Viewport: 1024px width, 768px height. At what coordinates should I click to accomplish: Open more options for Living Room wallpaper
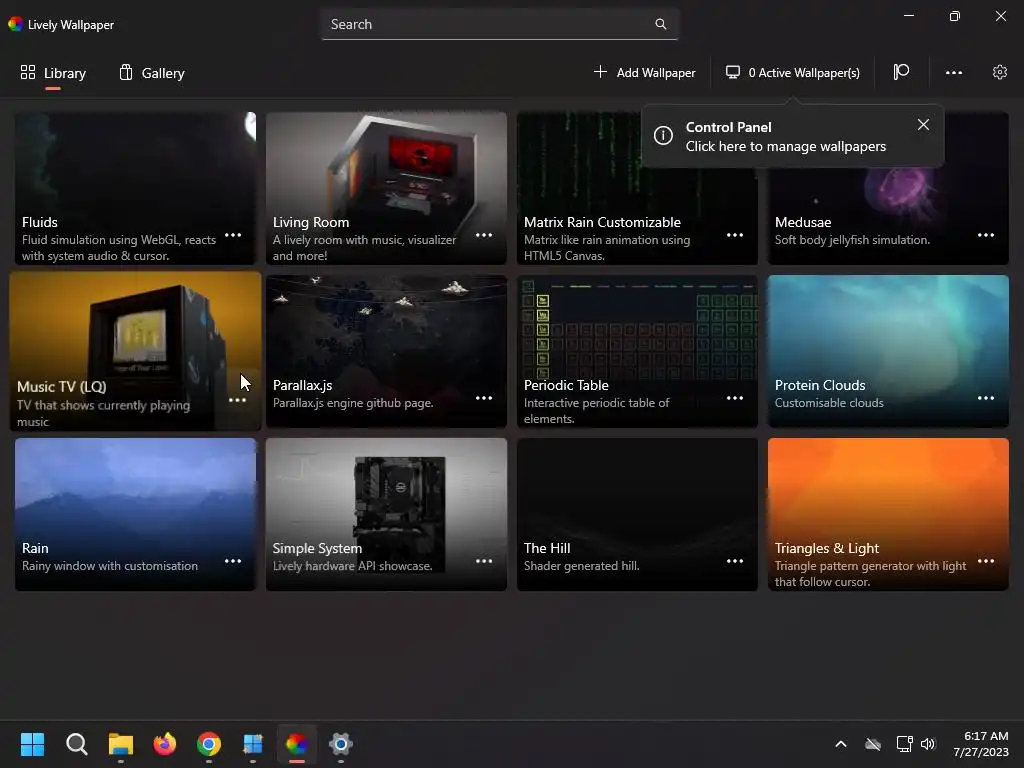pyautogui.click(x=484, y=235)
